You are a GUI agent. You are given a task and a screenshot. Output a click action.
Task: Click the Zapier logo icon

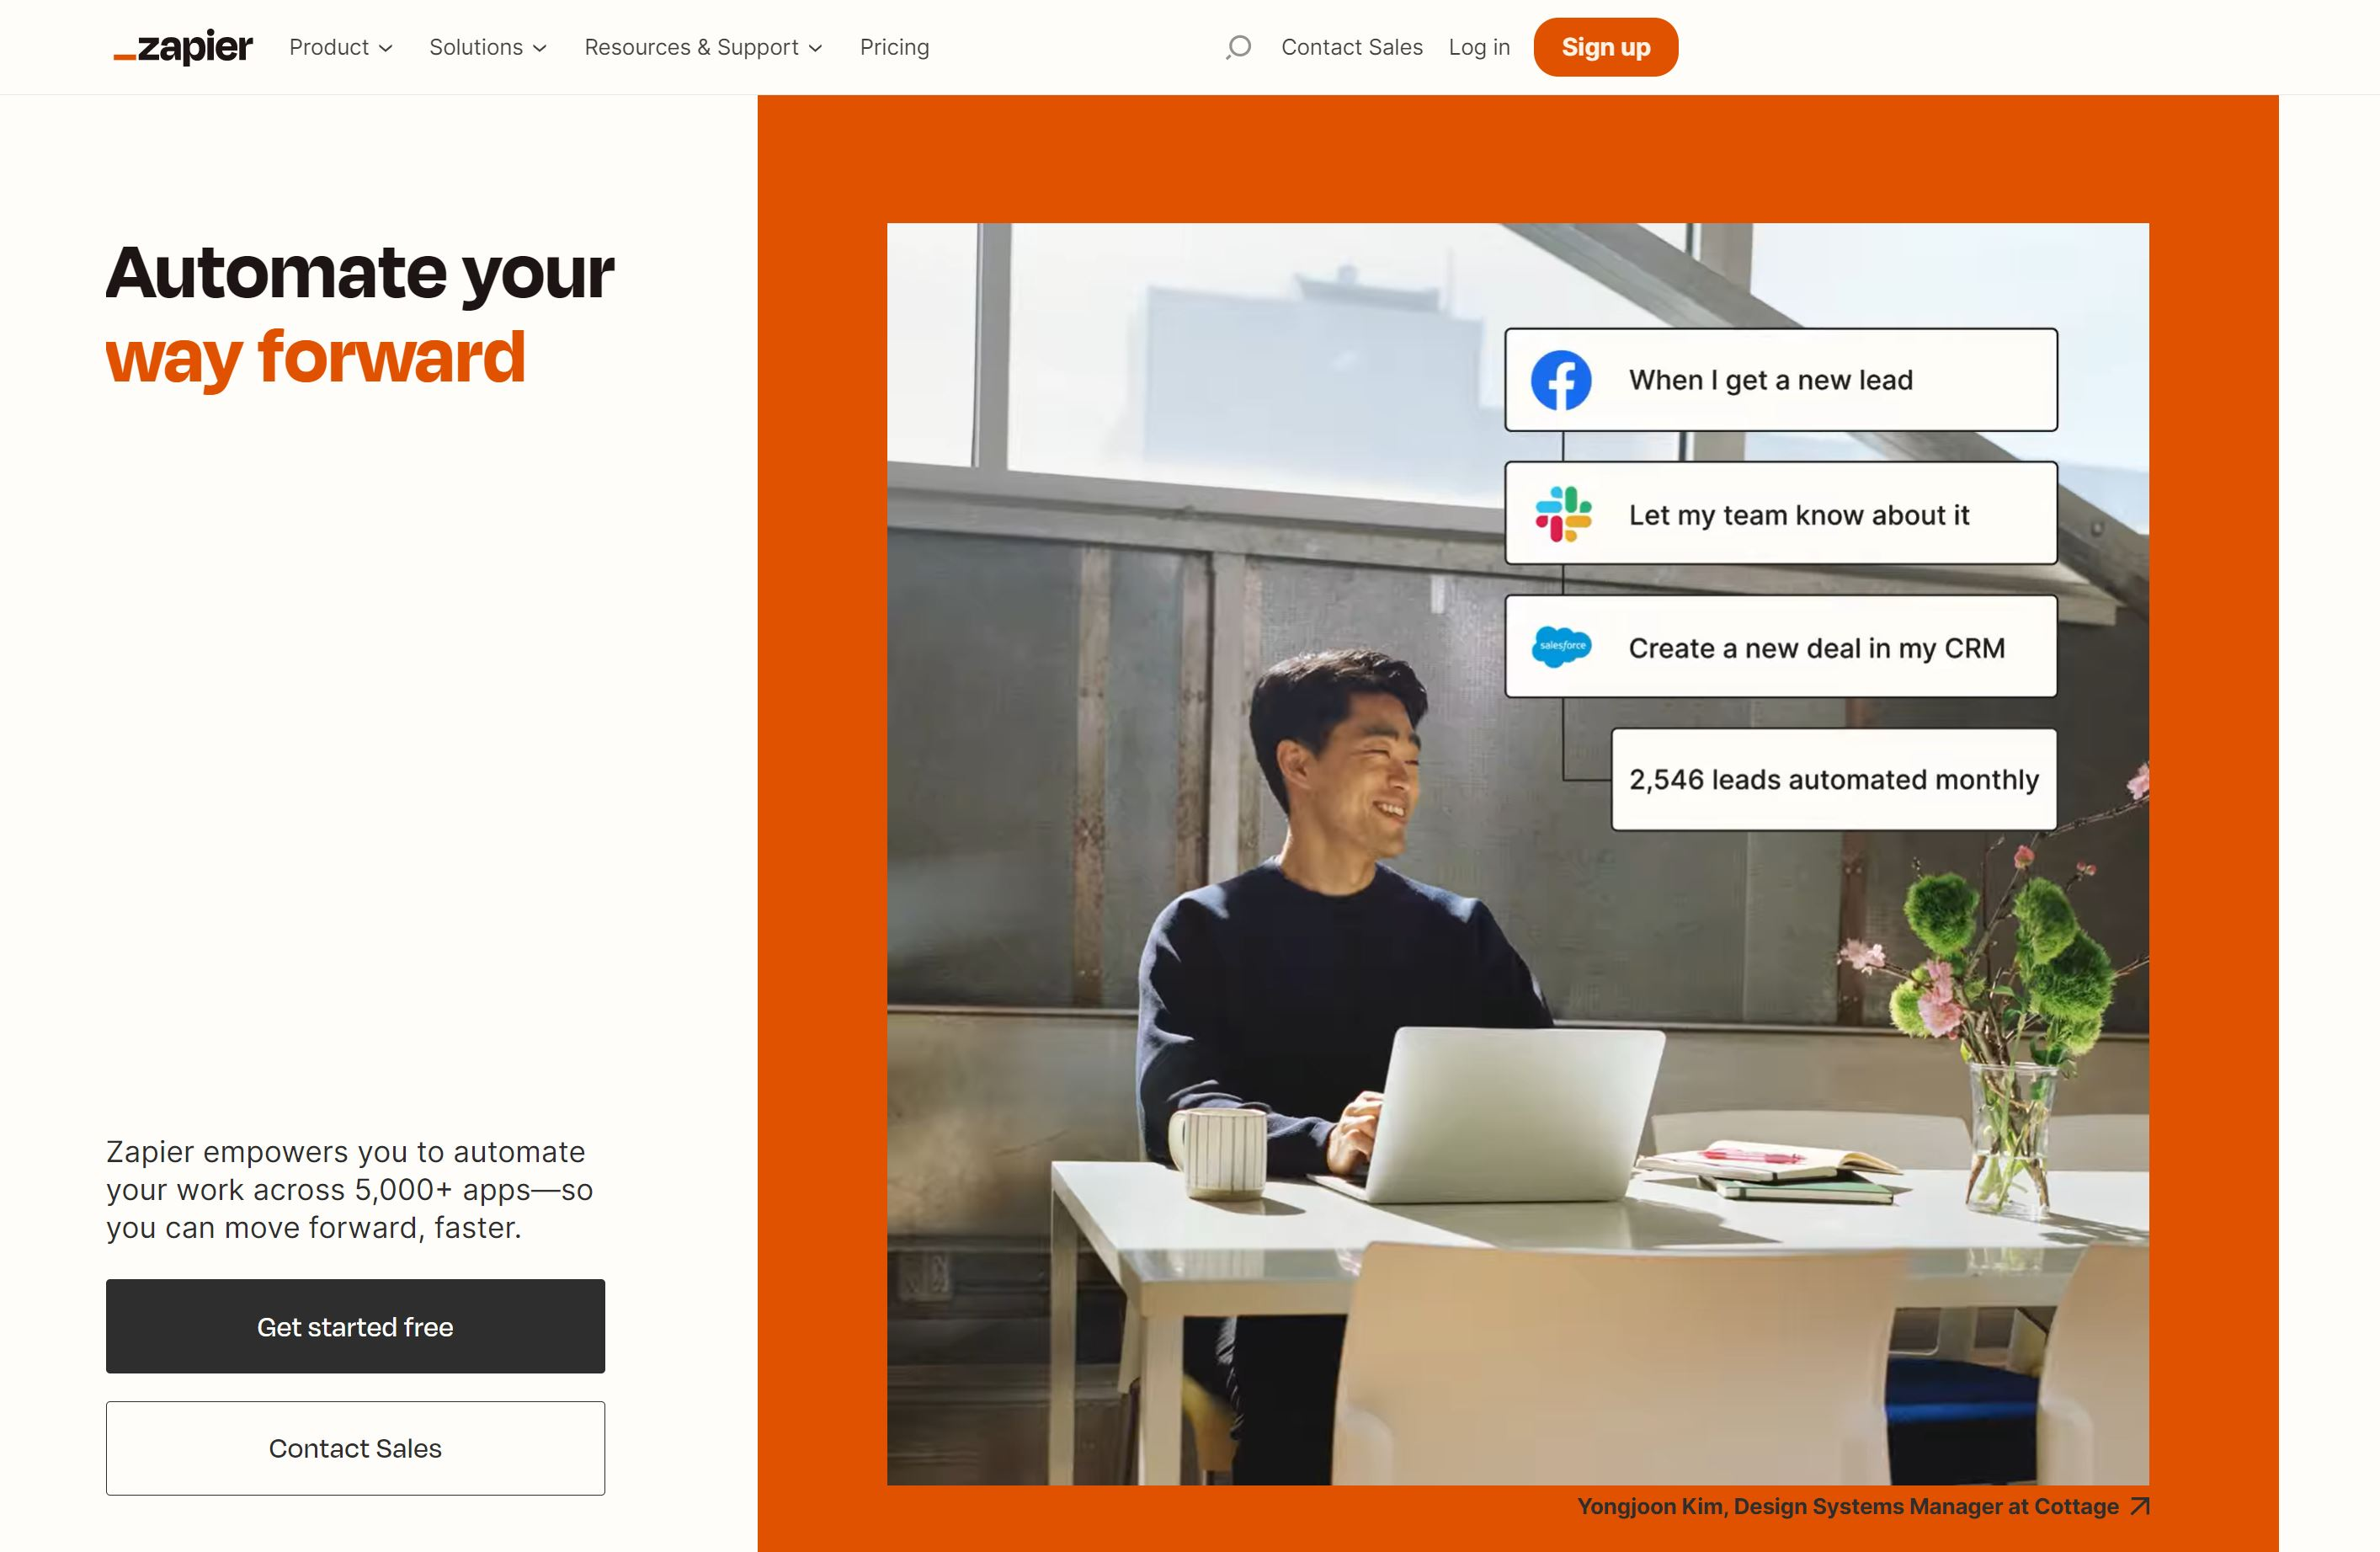178,47
